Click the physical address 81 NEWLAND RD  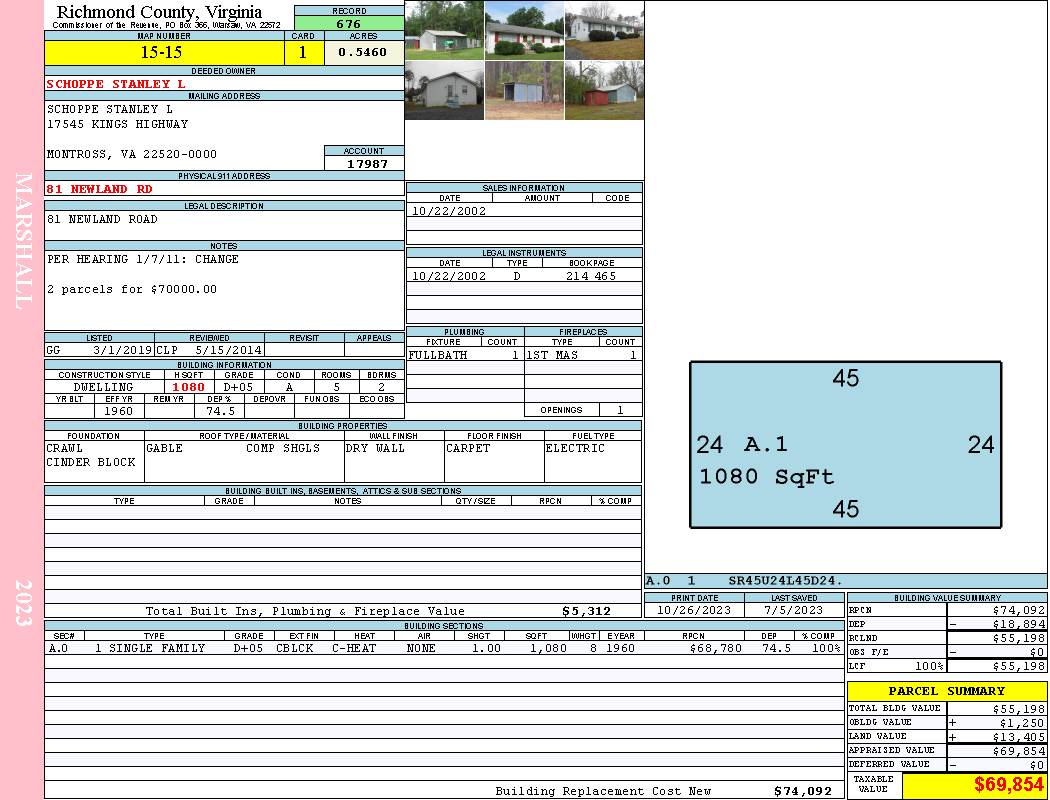[100, 189]
